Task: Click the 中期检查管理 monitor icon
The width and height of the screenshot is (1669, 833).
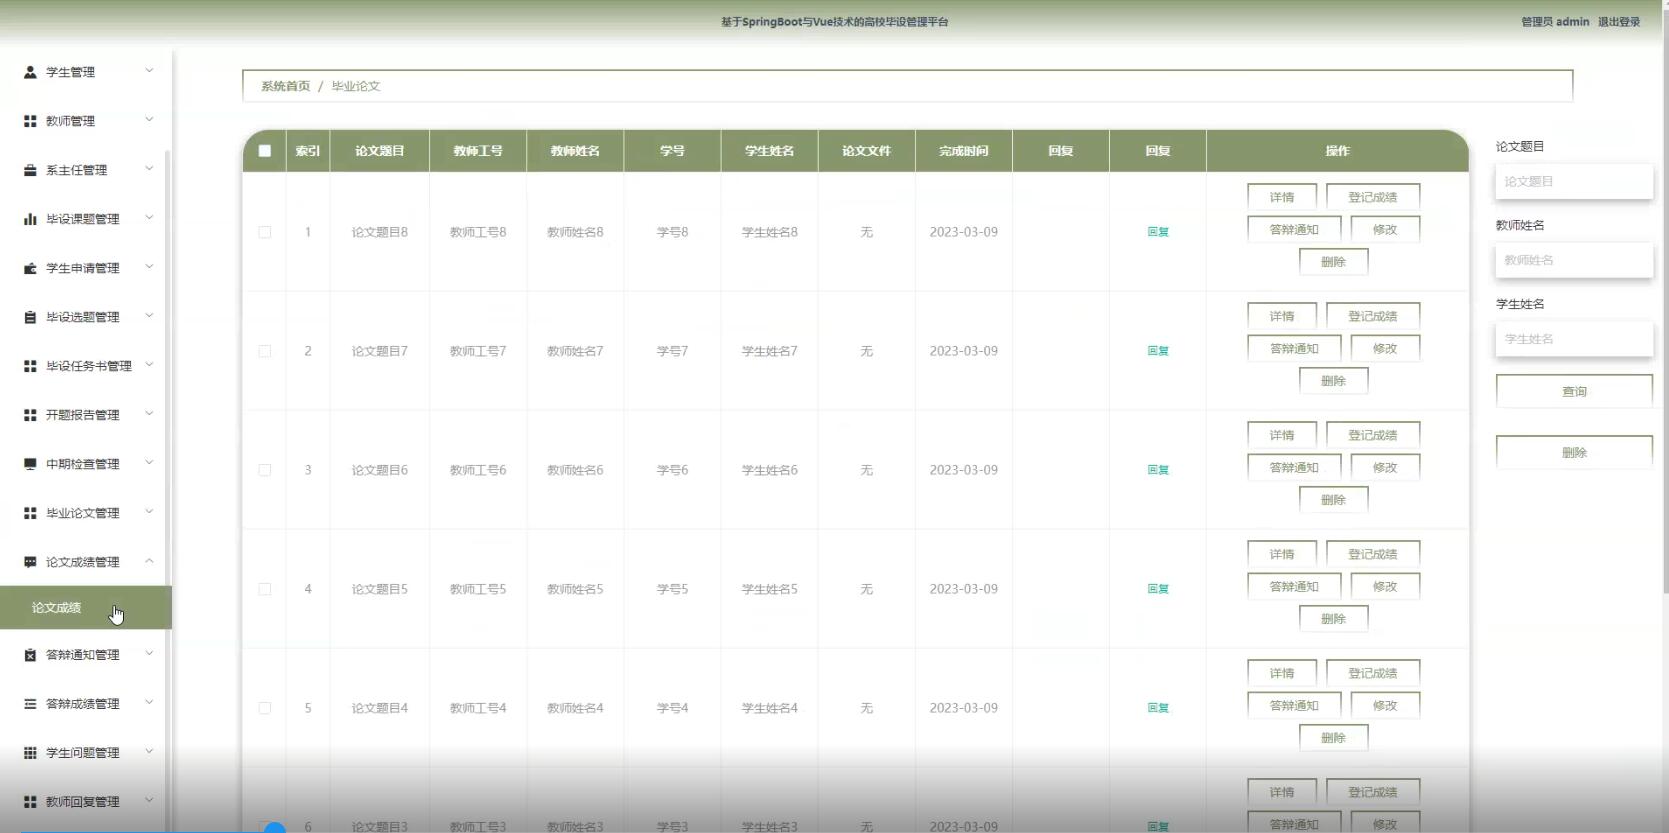Action: coord(30,464)
